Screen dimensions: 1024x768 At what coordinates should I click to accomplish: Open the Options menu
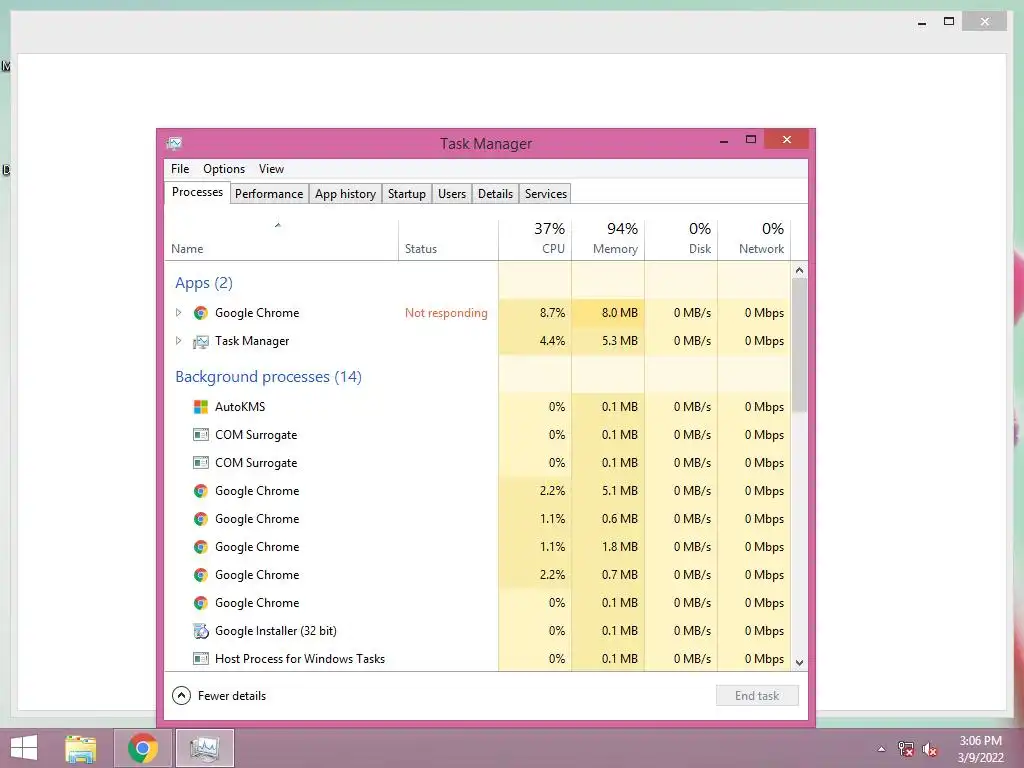(224, 168)
